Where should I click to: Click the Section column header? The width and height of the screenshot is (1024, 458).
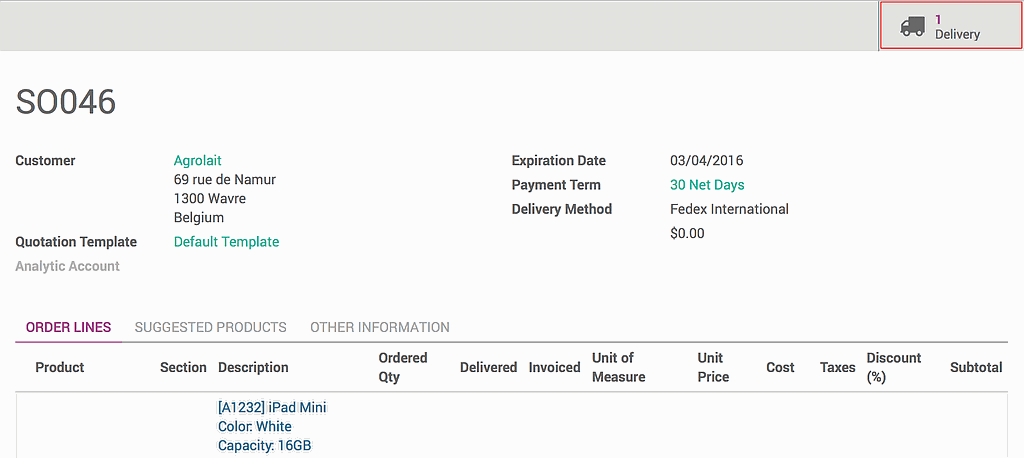point(183,367)
